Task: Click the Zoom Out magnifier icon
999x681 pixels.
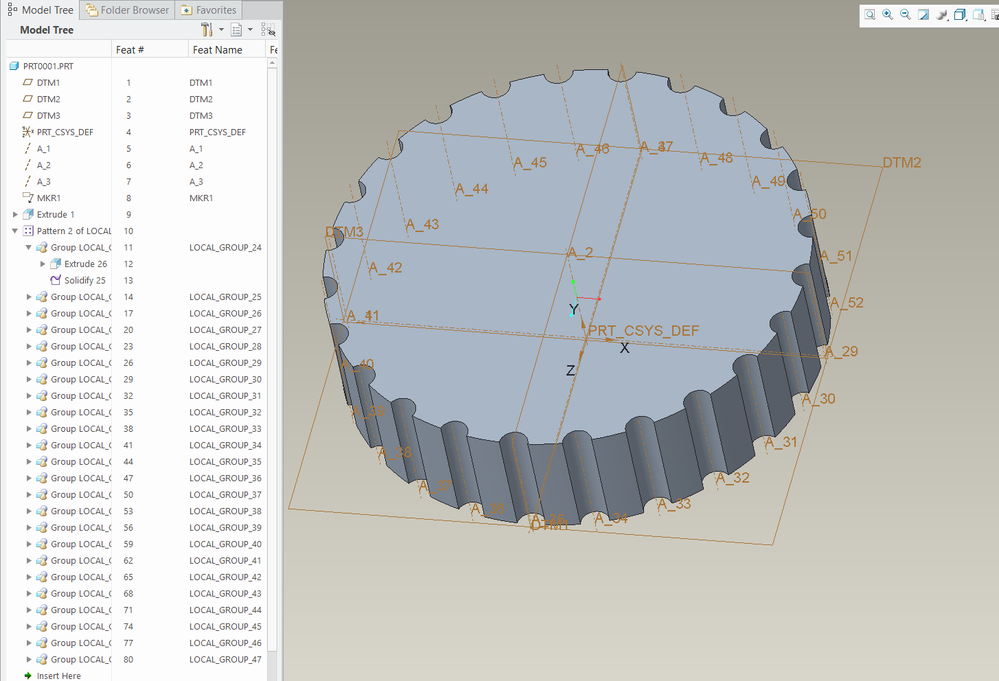Action: pos(905,15)
